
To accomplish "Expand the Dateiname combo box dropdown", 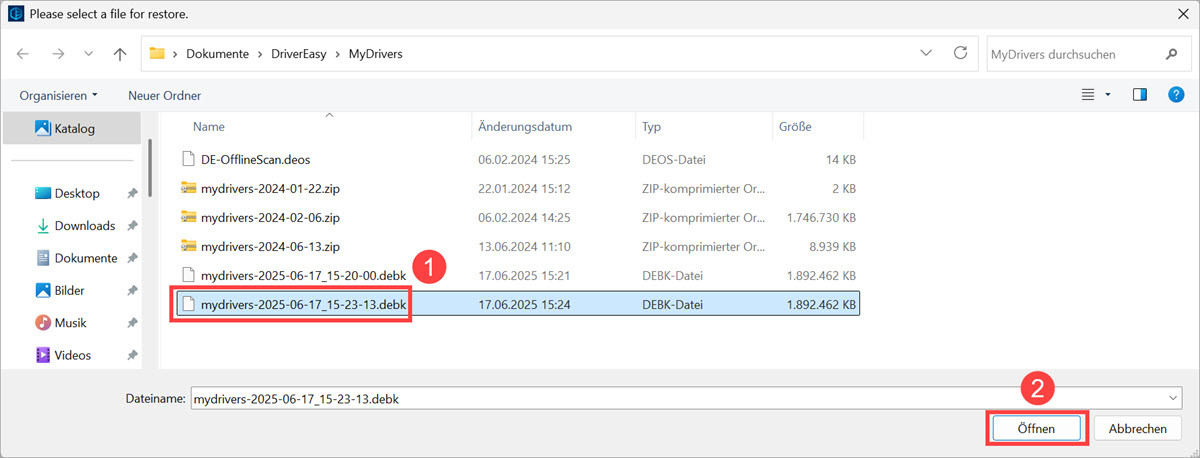I will tap(1172, 398).
